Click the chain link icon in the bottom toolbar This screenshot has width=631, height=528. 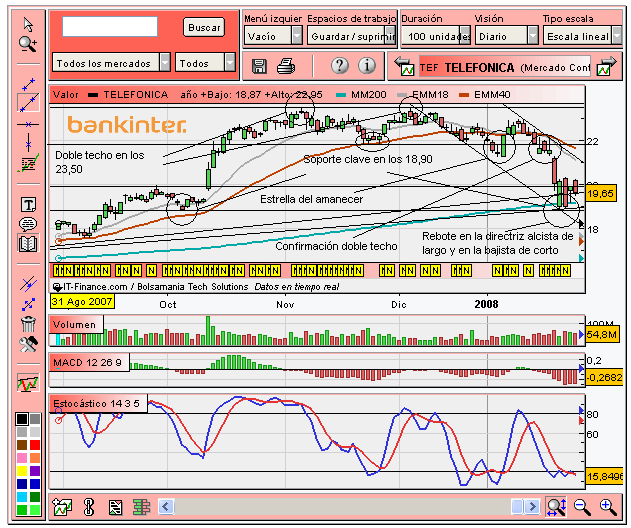click(x=89, y=507)
